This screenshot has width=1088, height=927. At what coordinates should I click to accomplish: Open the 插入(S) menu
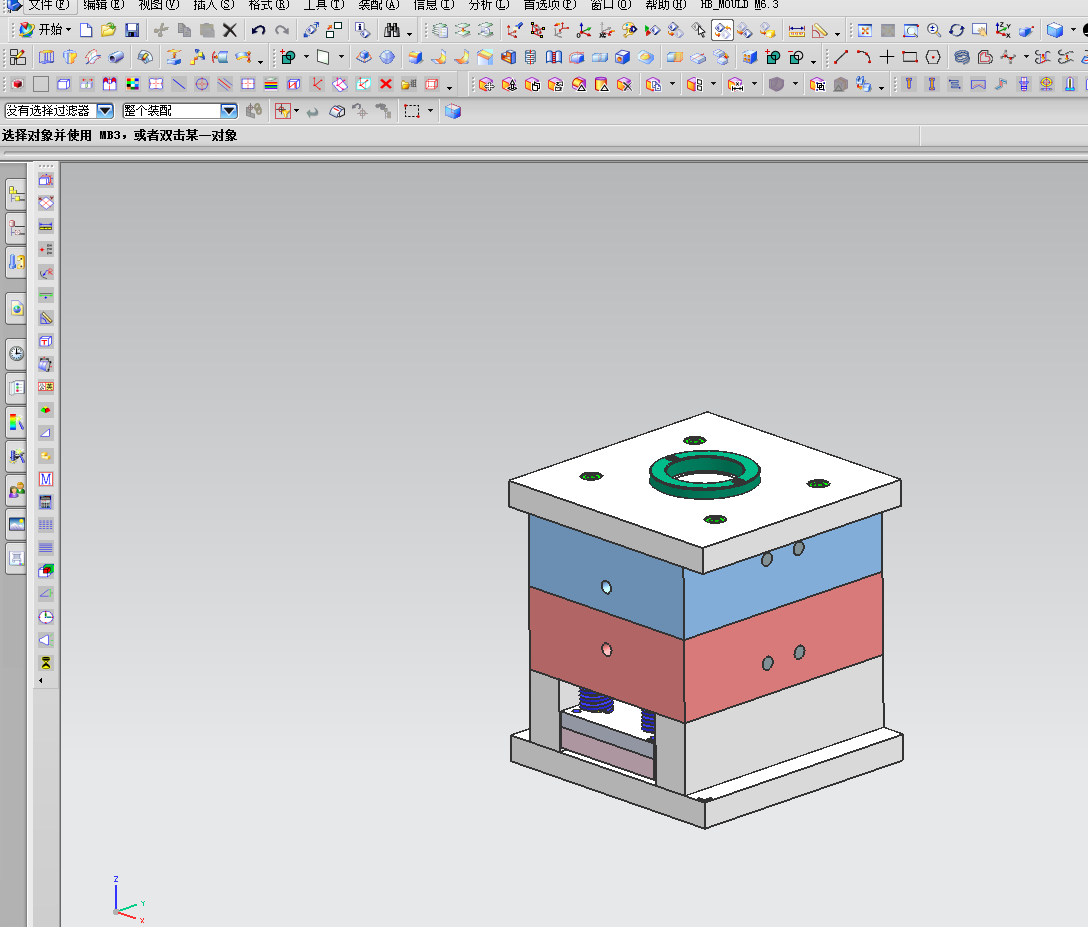click(214, 5)
